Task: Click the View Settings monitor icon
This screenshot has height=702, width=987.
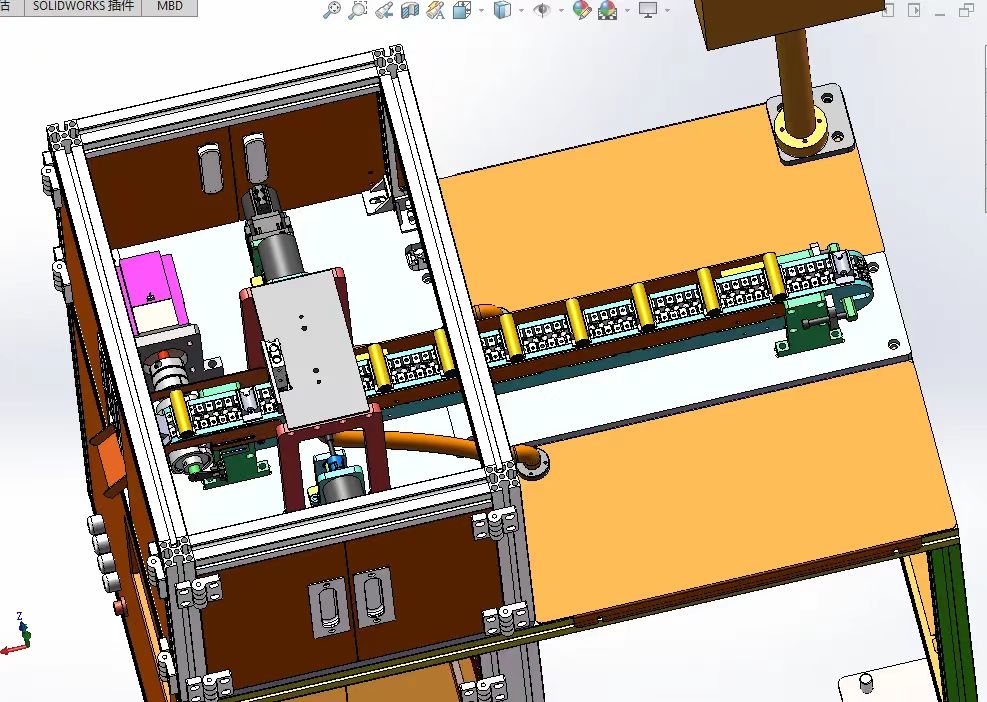Action: 648,9
